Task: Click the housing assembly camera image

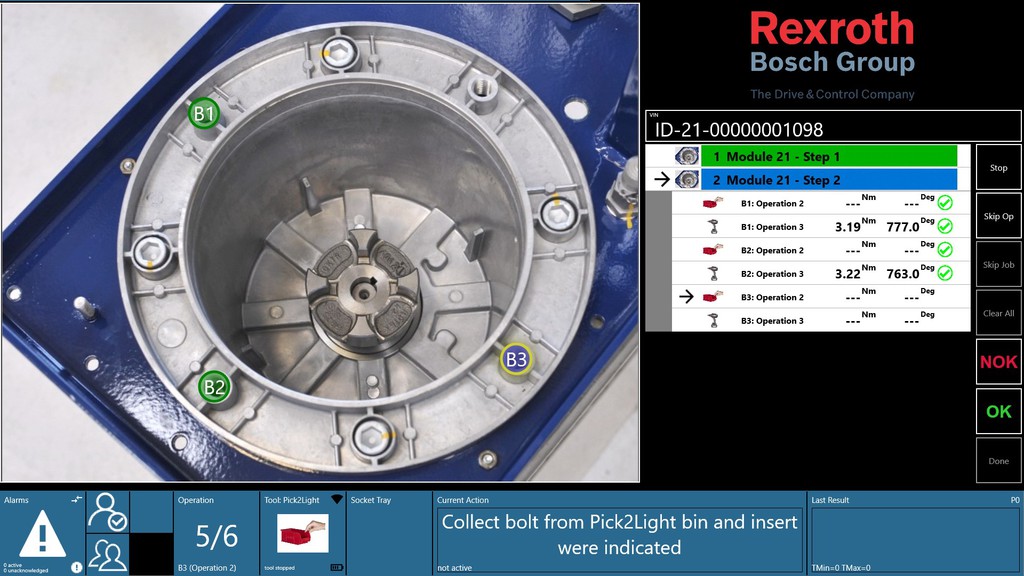Action: coord(320,242)
